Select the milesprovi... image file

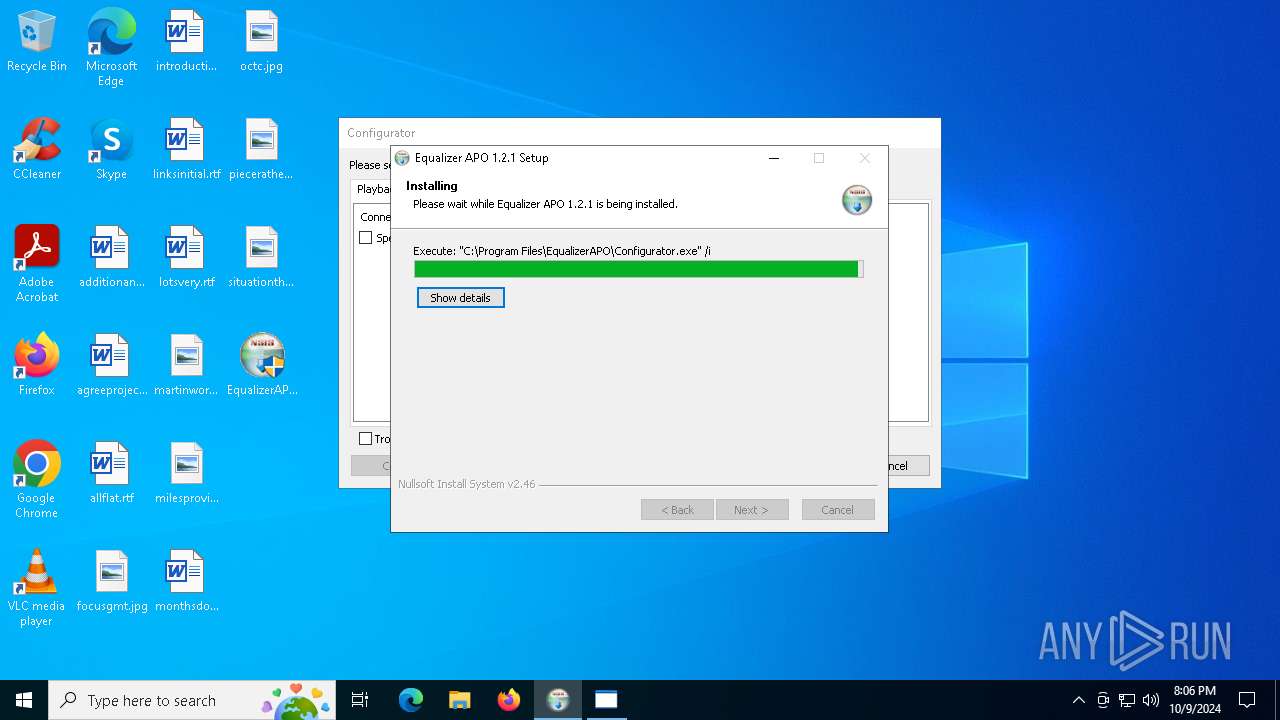click(186, 474)
